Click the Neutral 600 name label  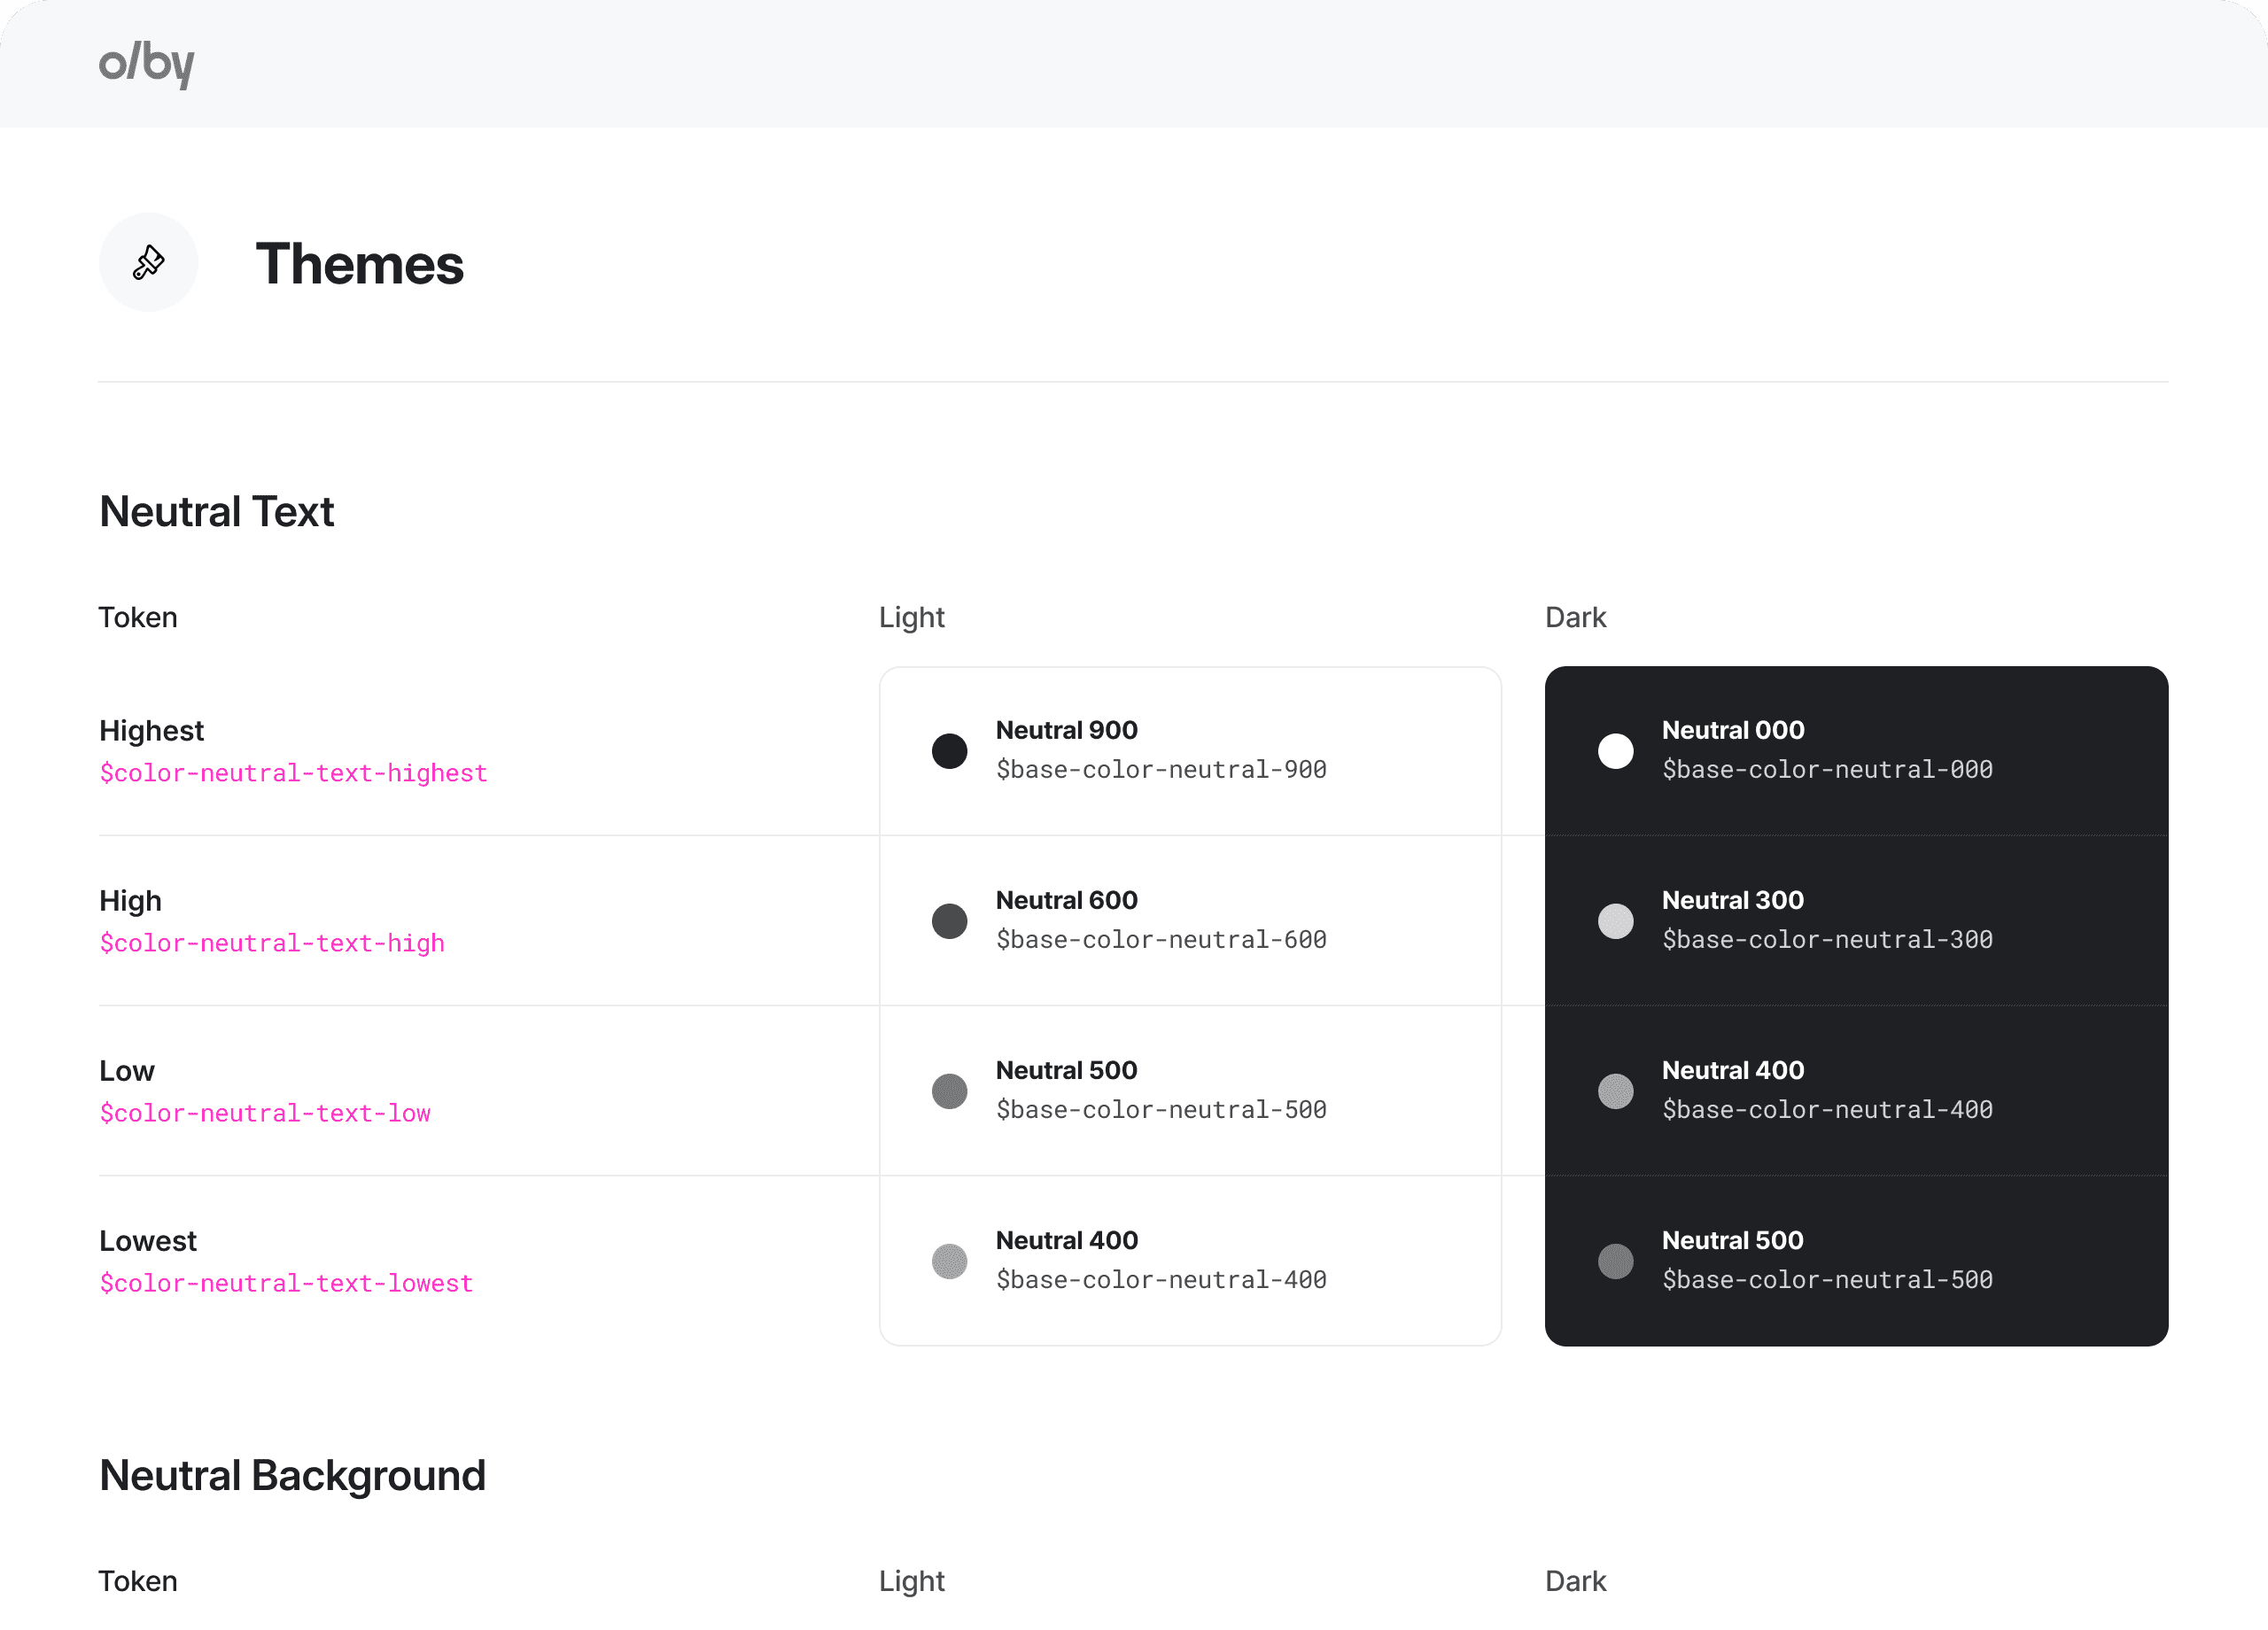pos(1066,900)
